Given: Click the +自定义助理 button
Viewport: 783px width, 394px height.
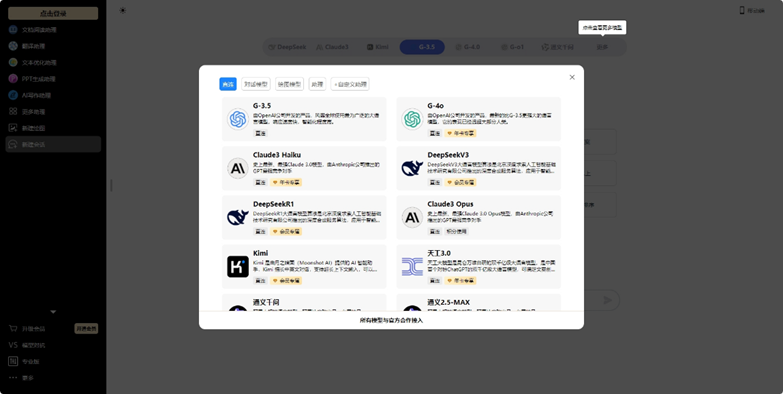Looking at the screenshot, I should point(350,84).
